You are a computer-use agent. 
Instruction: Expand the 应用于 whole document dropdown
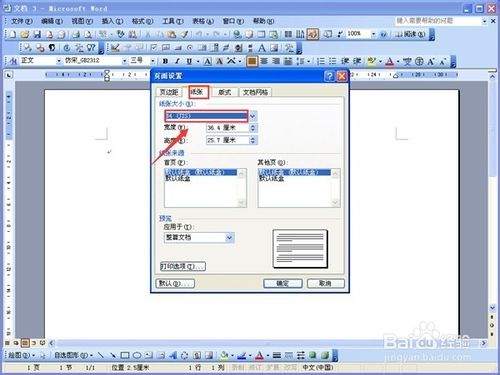[229, 238]
